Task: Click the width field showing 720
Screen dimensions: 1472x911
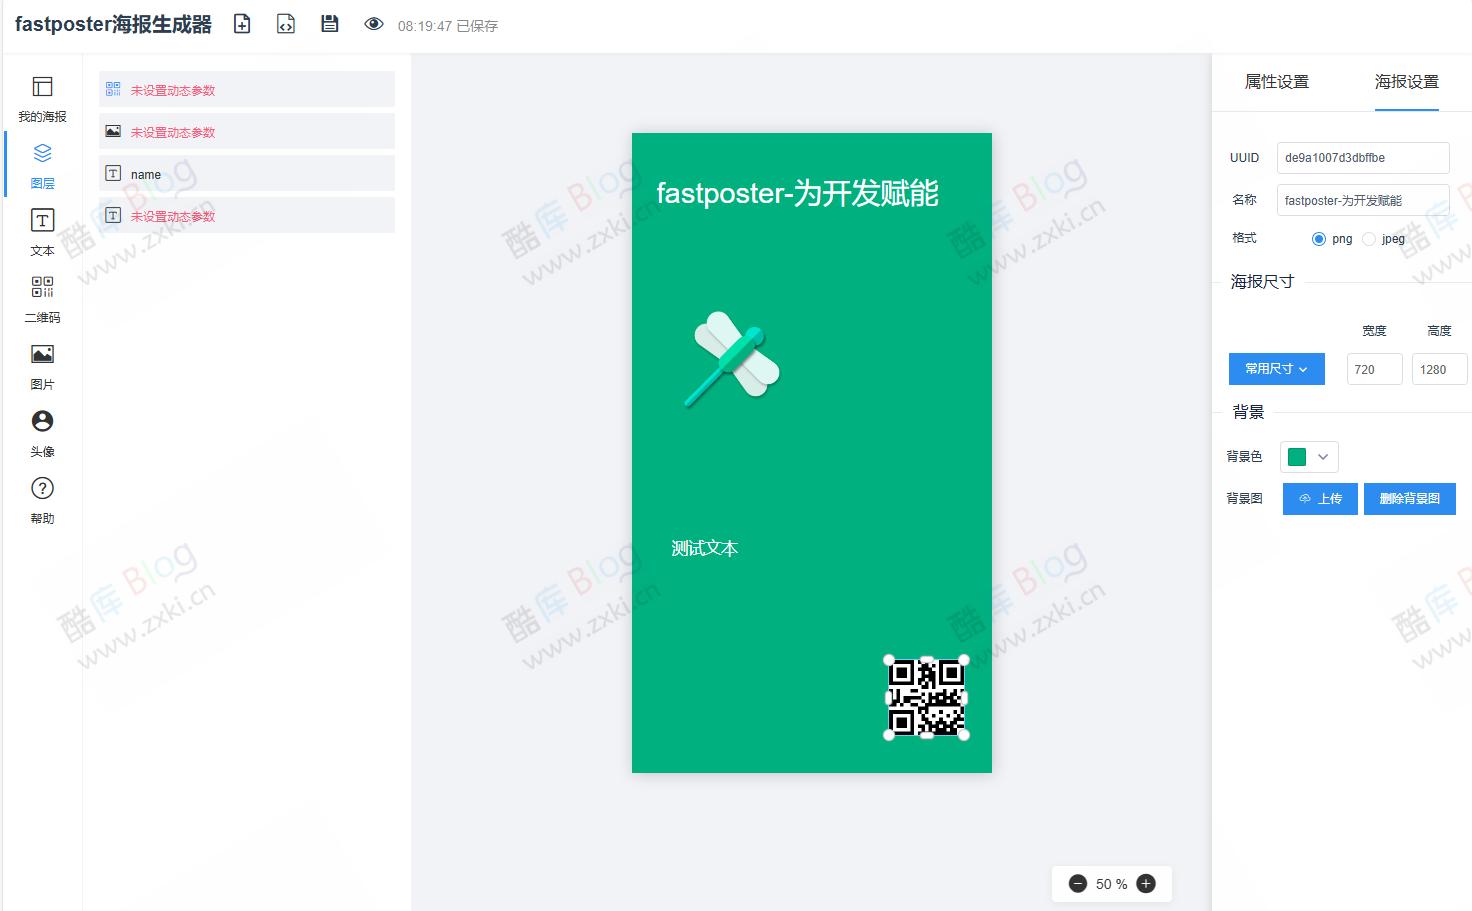Action: pyautogui.click(x=1375, y=369)
